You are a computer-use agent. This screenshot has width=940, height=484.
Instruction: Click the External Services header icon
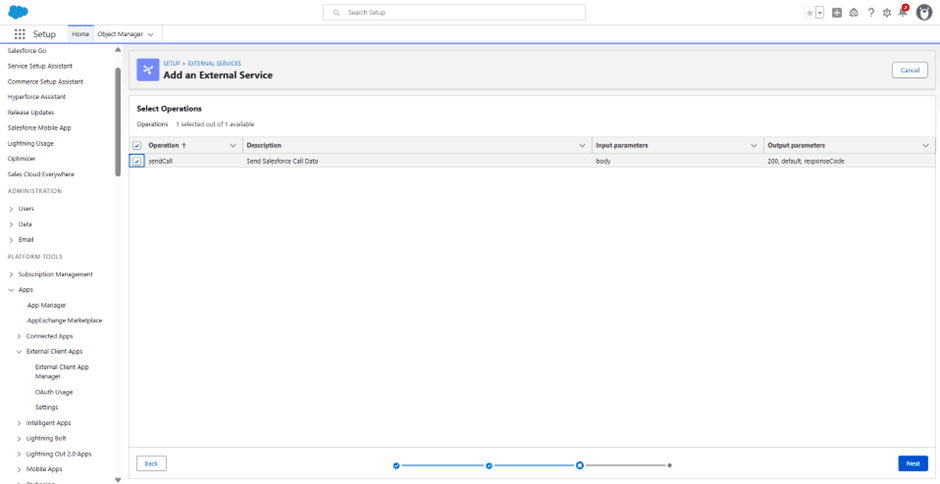click(148, 70)
